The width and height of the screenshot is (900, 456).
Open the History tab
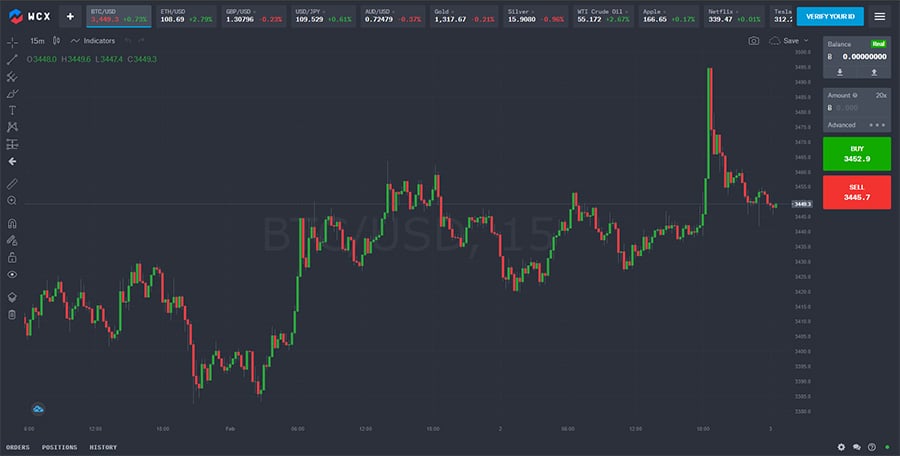coord(103,447)
